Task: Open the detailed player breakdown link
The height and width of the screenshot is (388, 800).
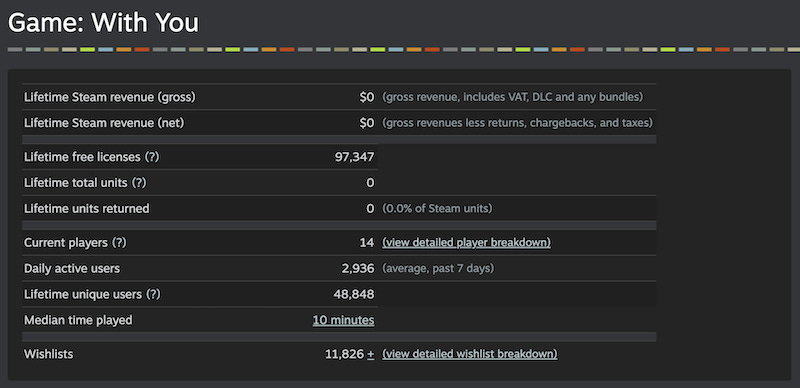Action: (466, 242)
